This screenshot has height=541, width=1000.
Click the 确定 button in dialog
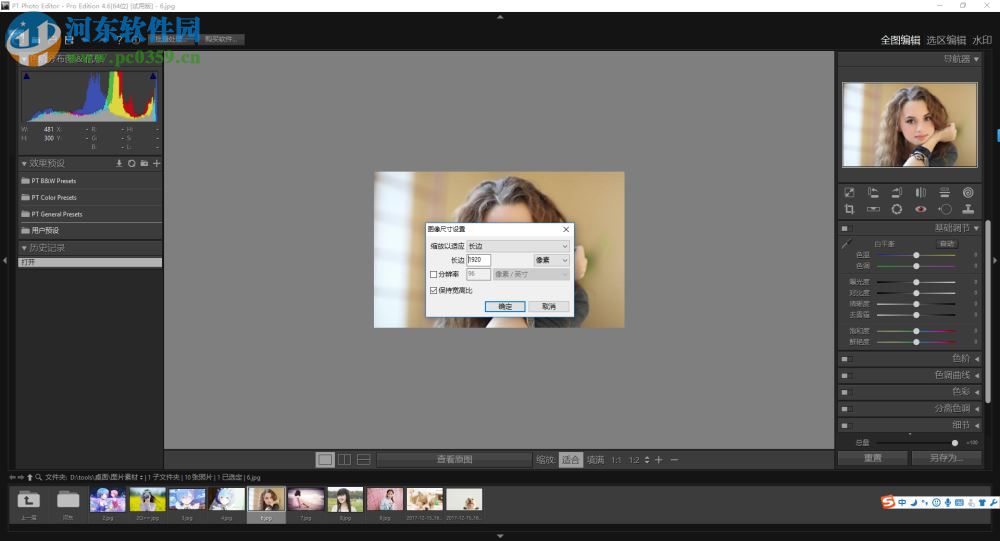(x=505, y=306)
